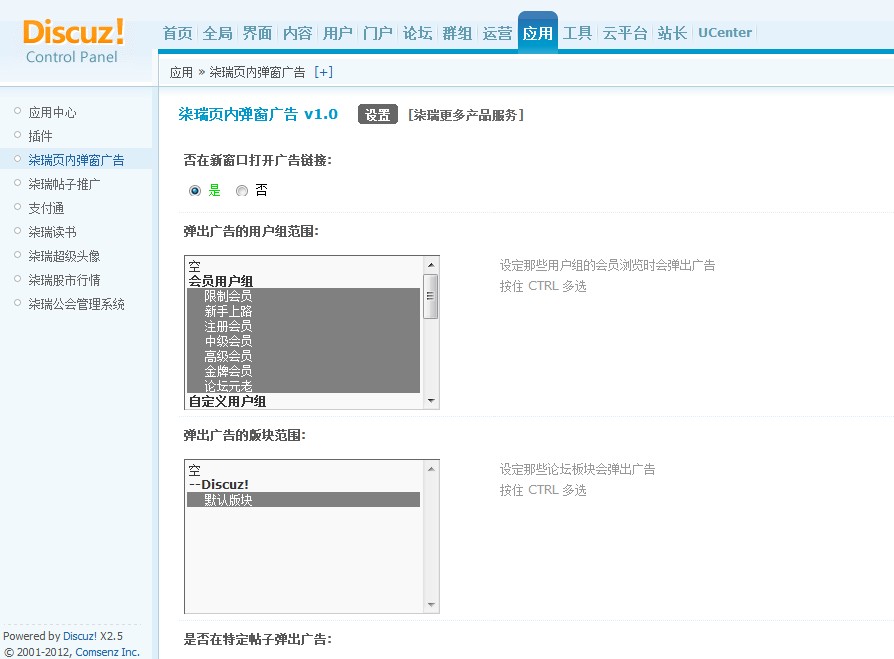Click the [+] add shortcut link
This screenshot has width=894, height=659.
323,72
